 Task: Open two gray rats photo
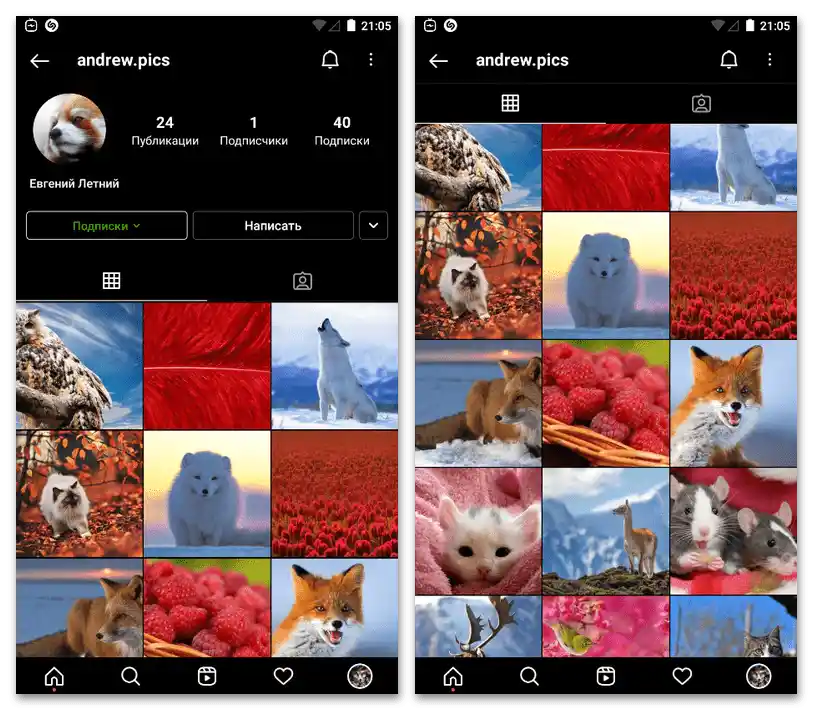pos(734,531)
